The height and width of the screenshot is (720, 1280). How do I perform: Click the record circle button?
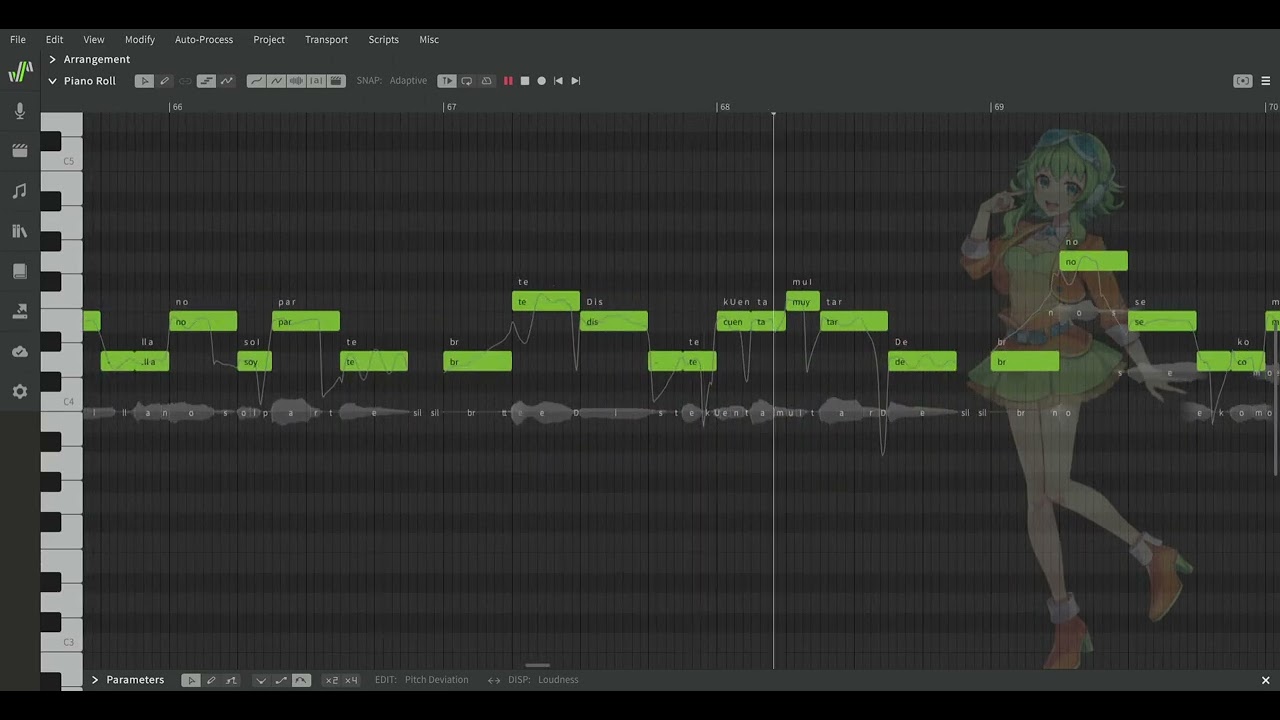tap(542, 81)
